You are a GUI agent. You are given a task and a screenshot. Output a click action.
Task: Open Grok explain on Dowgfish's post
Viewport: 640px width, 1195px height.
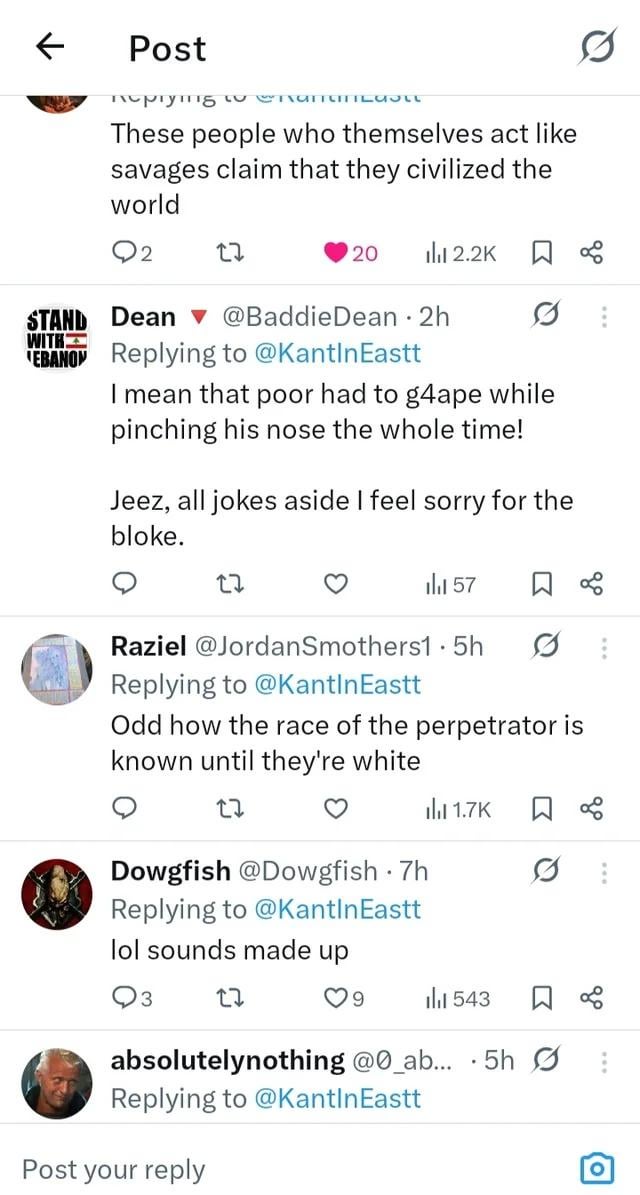click(x=546, y=872)
